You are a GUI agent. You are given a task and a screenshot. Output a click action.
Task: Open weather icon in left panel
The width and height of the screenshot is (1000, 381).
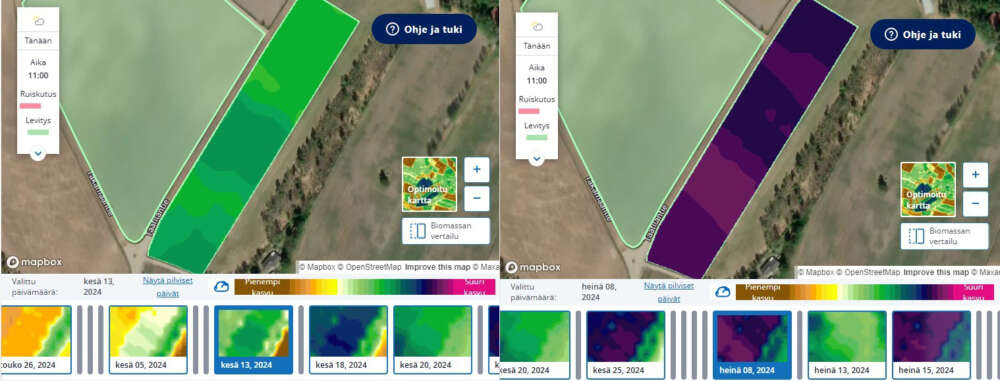click(39, 21)
